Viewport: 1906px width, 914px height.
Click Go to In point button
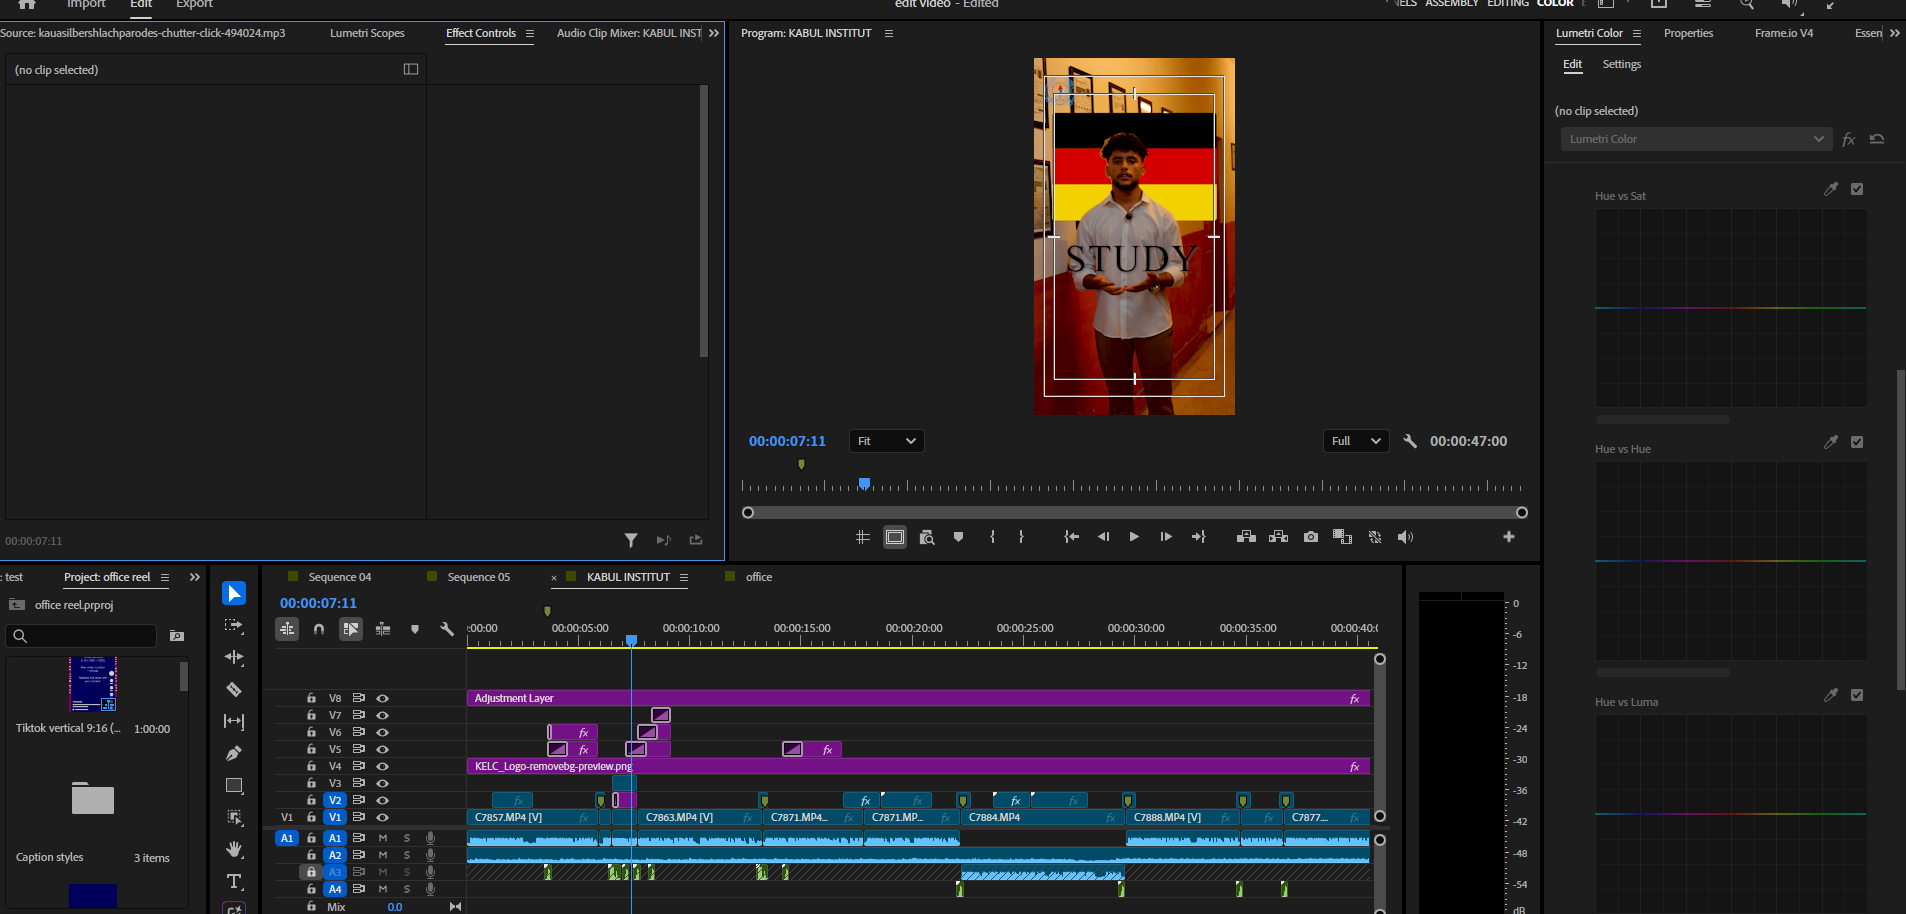pyautogui.click(x=1071, y=537)
